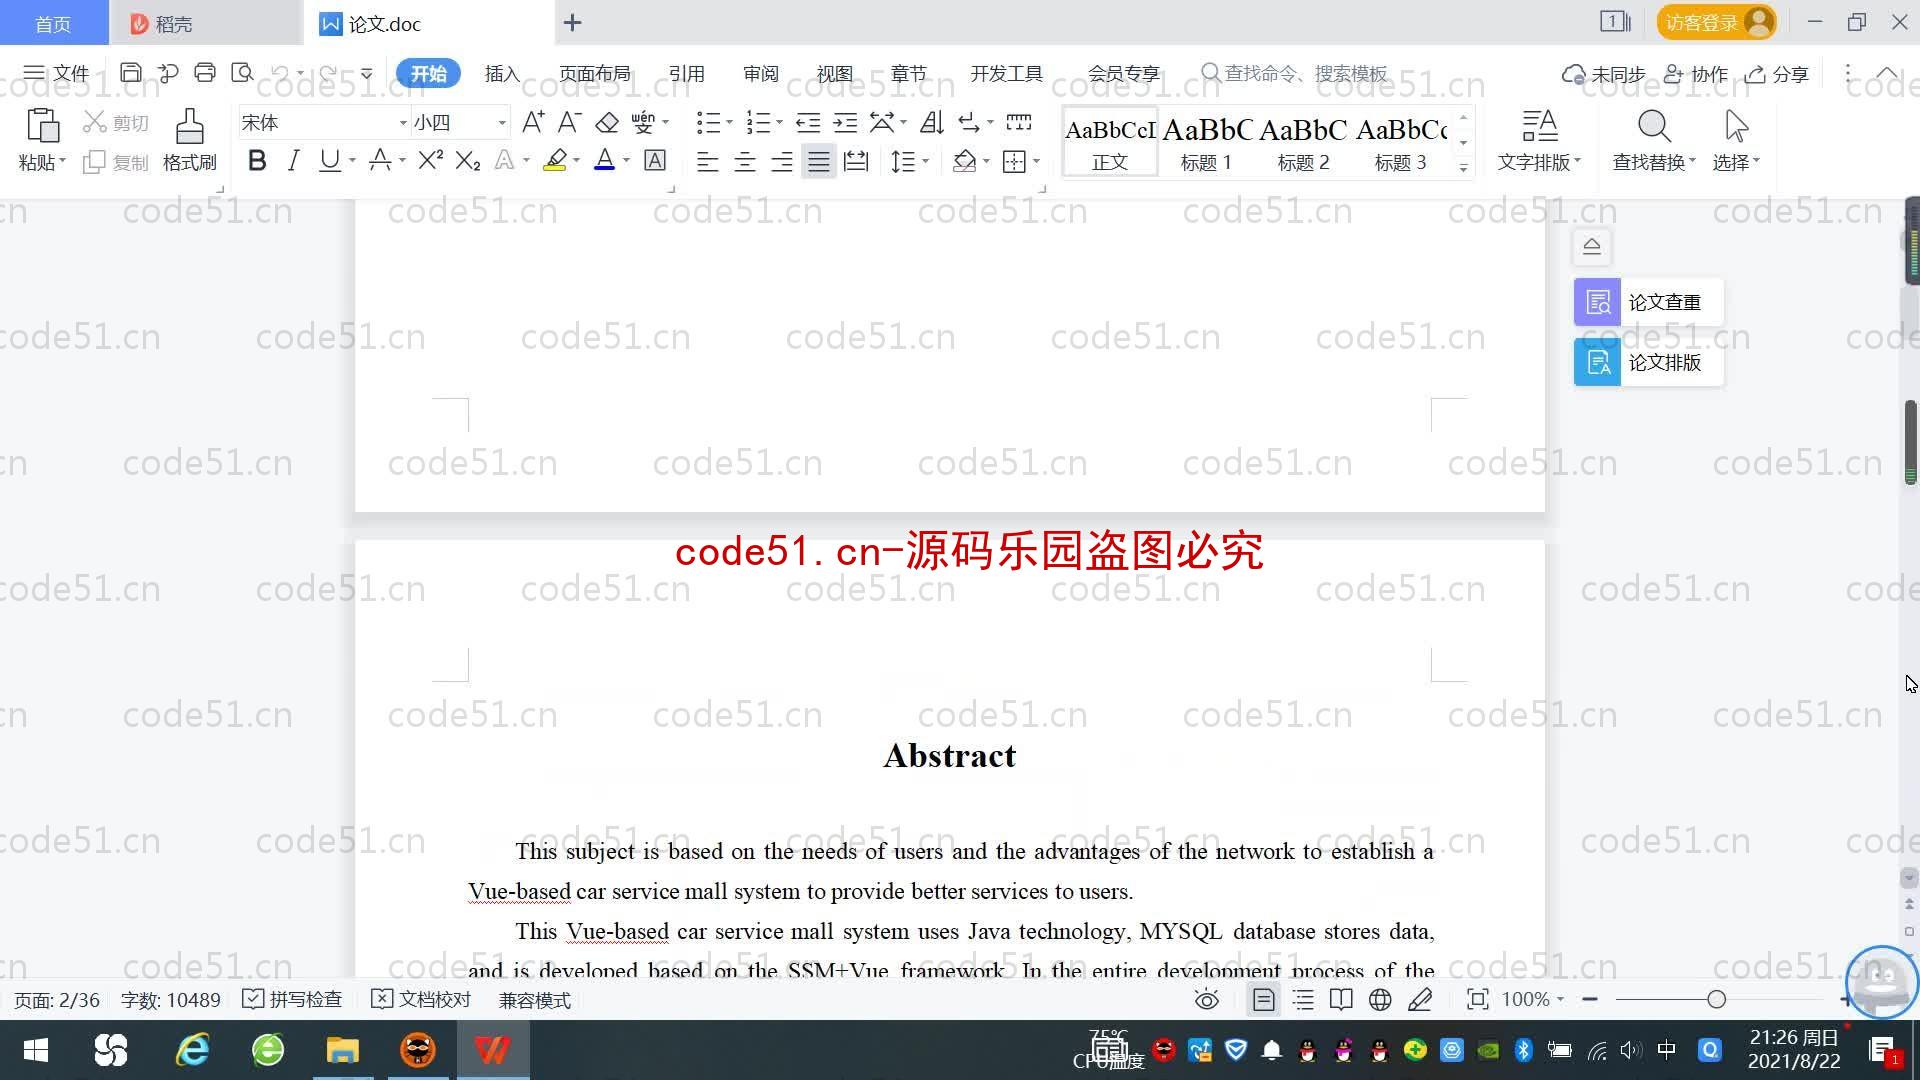Viewport: 1920px width, 1080px height.
Task: Expand highlight color dropdown arrow
Action: click(x=576, y=161)
